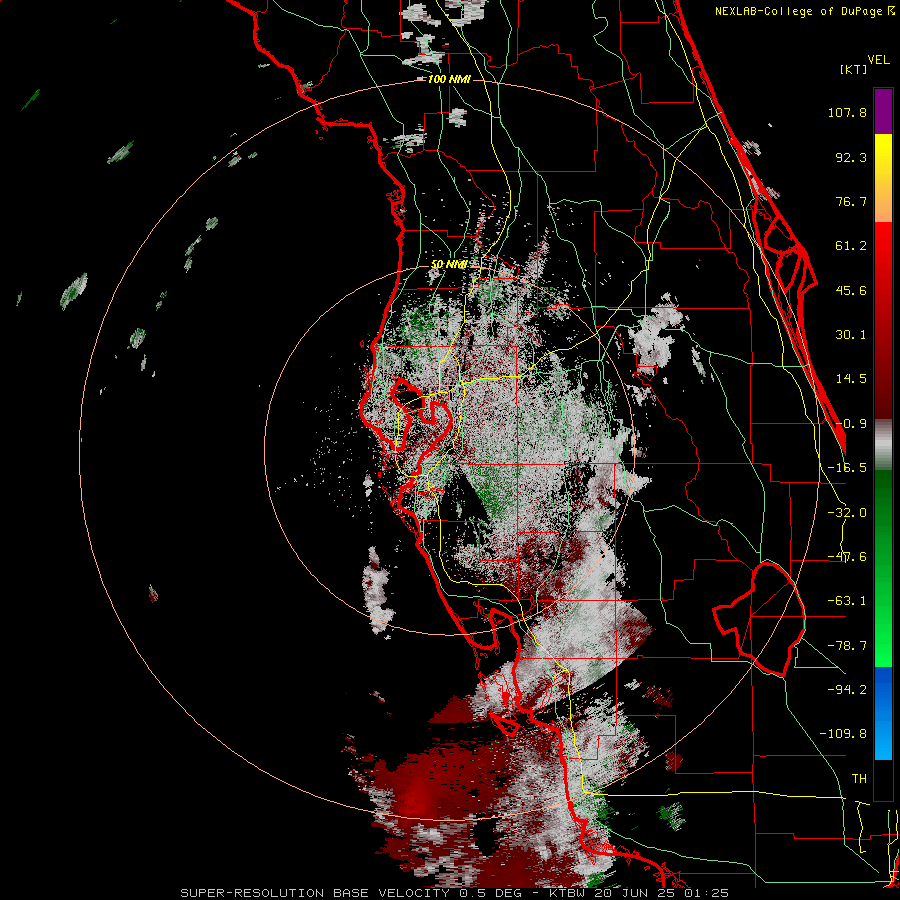Click the 45.6 legend value
This screenshot has width=900, height=900.
[x=851, y=290]
